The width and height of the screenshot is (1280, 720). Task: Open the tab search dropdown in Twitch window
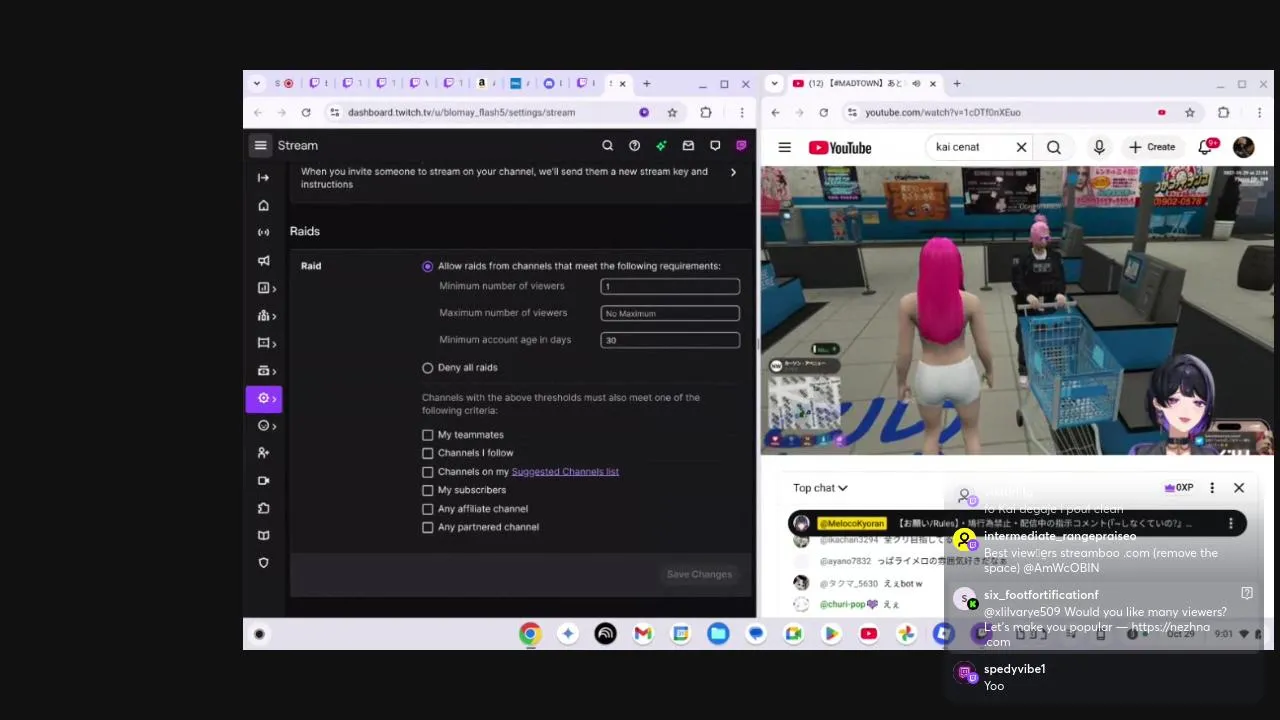(257, 84)
